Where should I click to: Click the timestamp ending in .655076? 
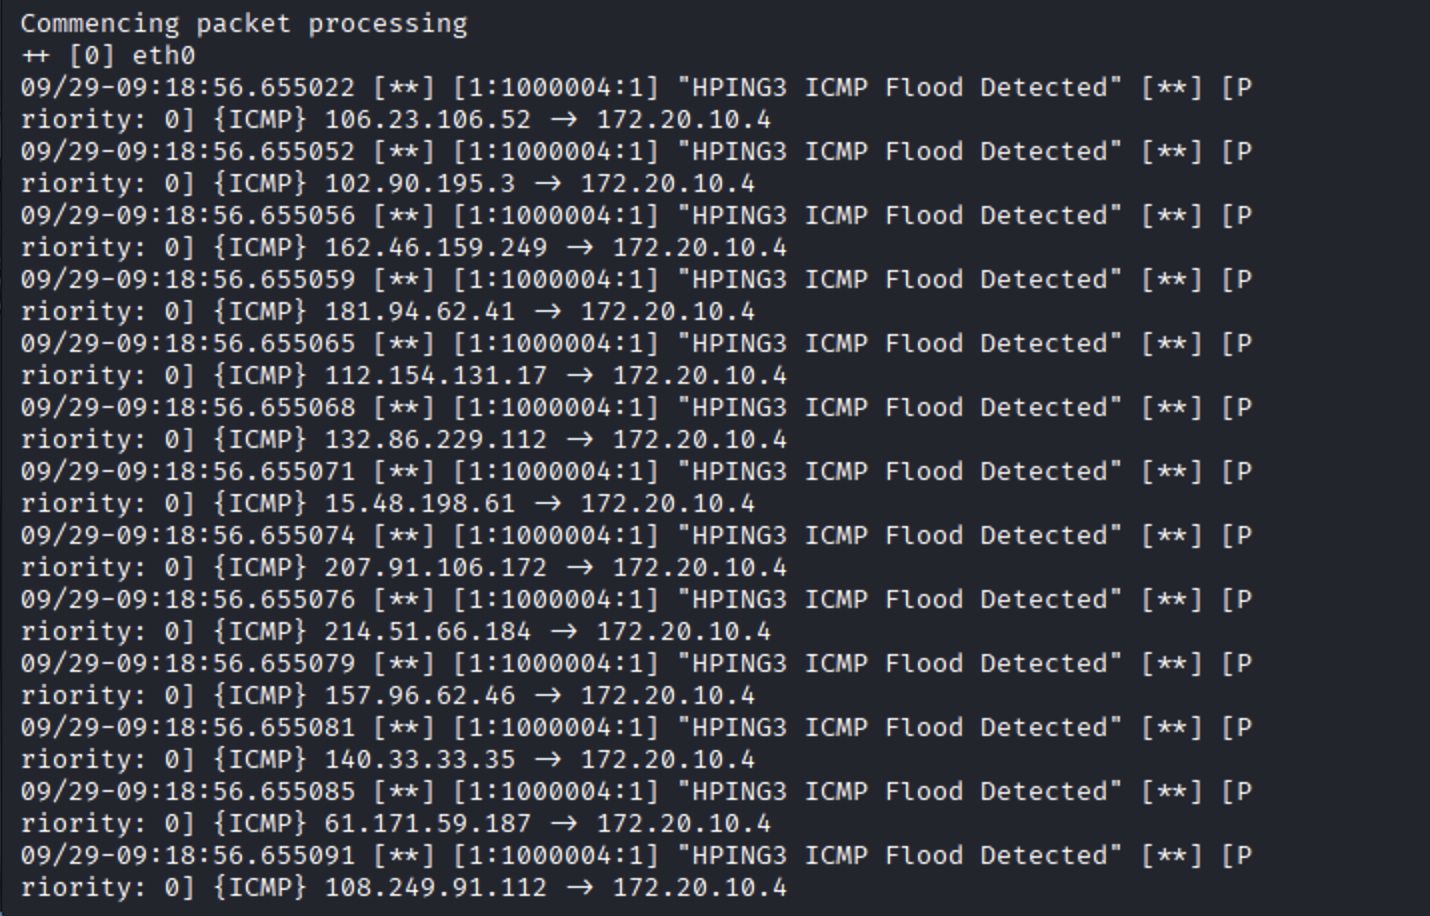tap(187, 600)
